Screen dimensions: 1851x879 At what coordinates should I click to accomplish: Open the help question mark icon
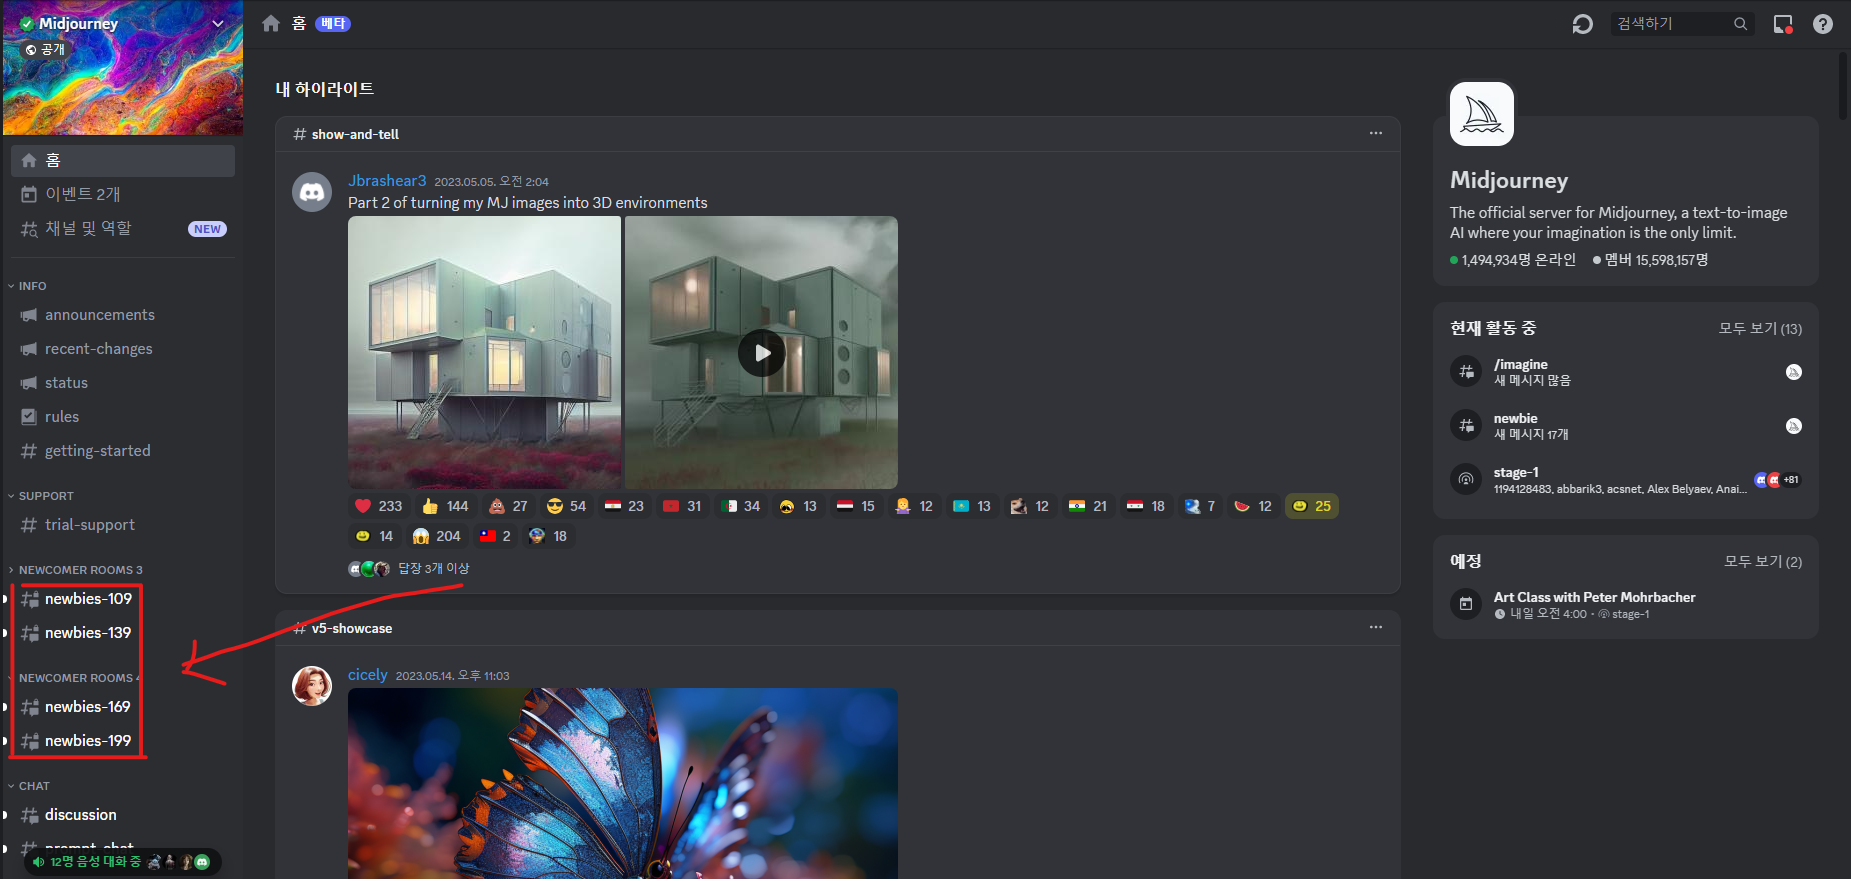tap(1823, 24)
